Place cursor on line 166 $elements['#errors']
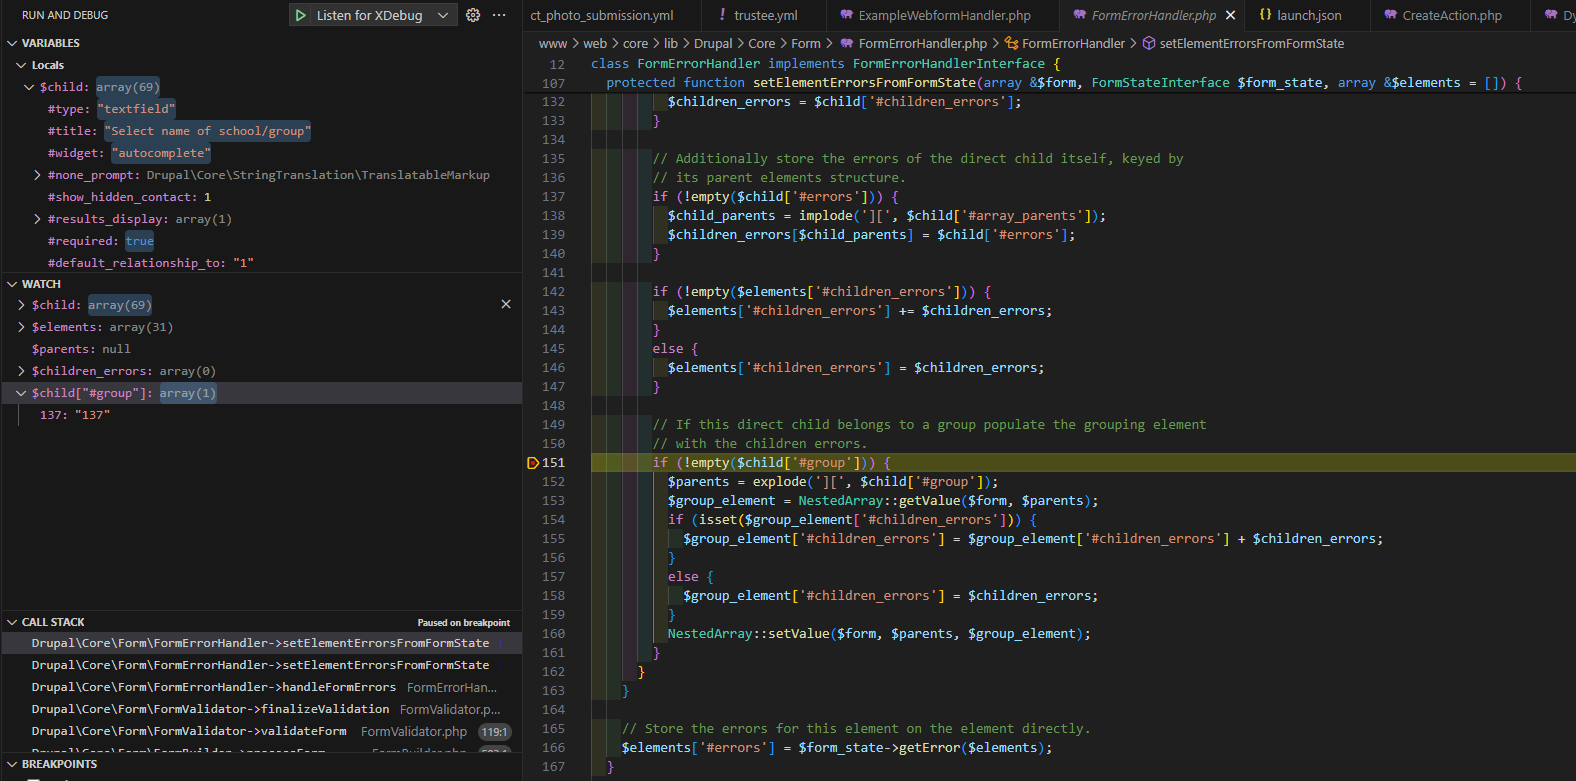 coord(836,748)
